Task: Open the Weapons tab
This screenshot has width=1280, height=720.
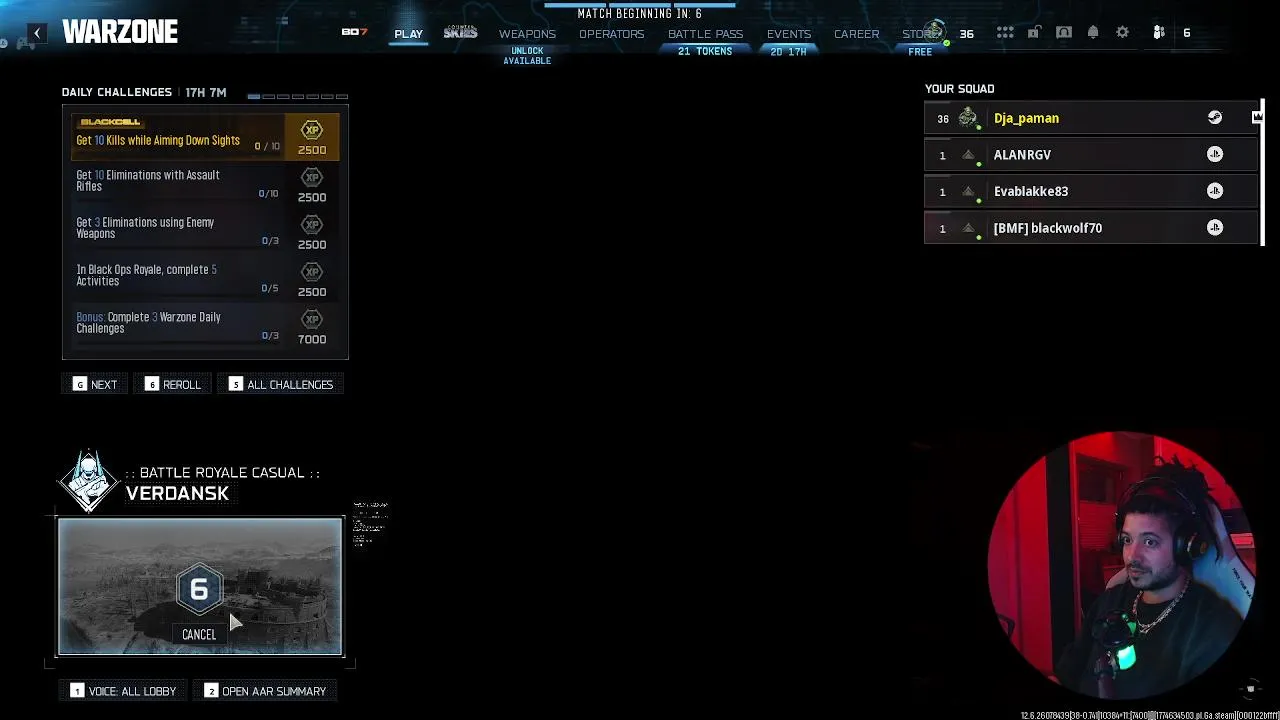Action: (x=527, y=34)
